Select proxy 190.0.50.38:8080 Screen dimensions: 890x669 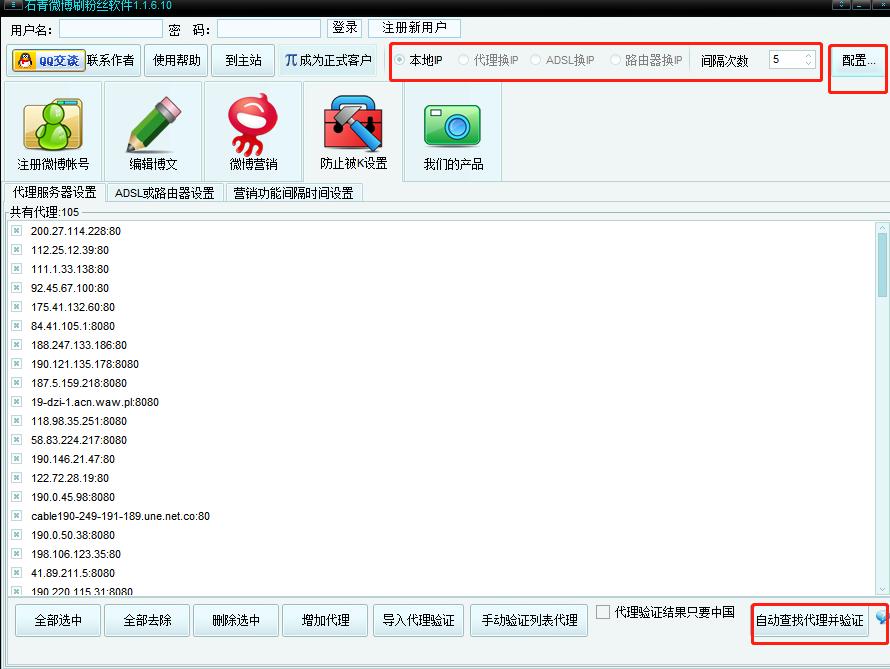pos(73,535)
